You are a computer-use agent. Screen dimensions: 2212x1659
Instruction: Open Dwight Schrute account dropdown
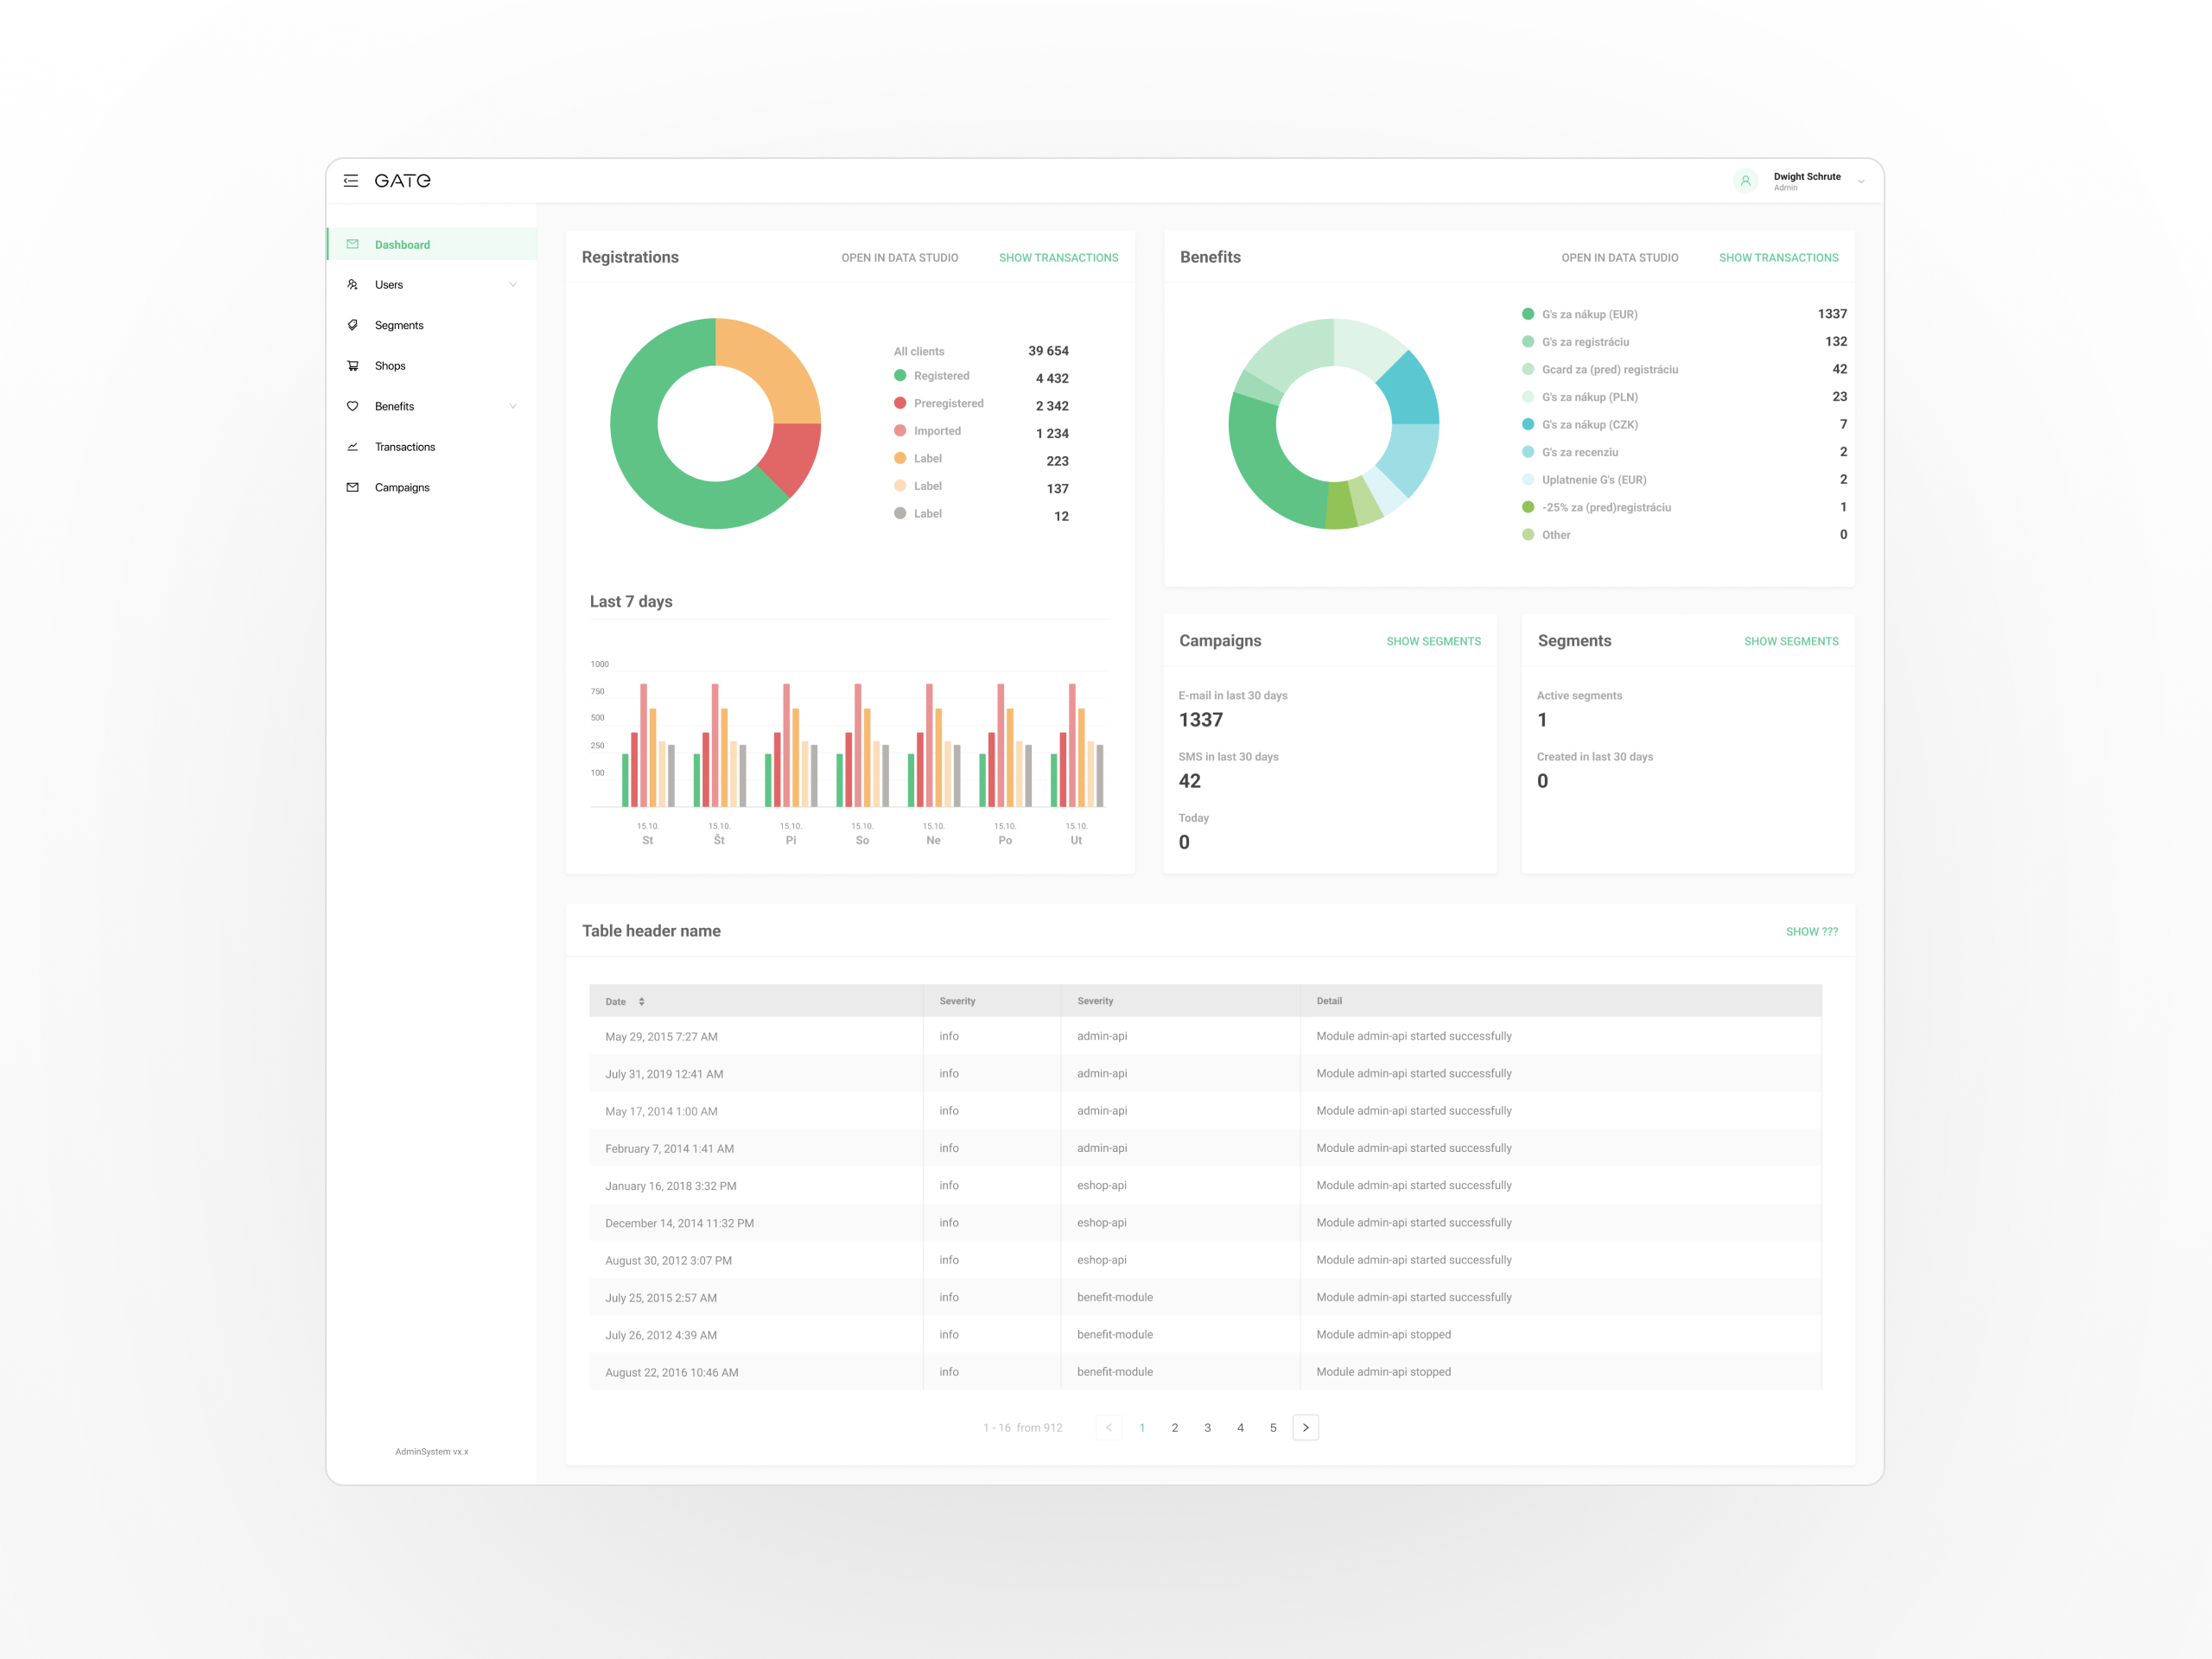tap(1860, 181)
